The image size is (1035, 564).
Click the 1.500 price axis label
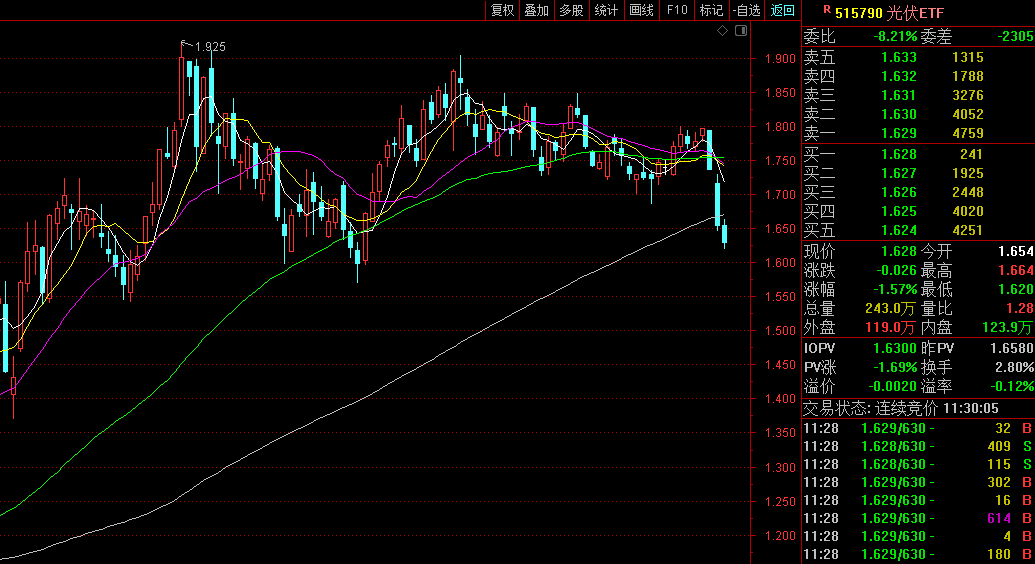[x=780, y=331]
